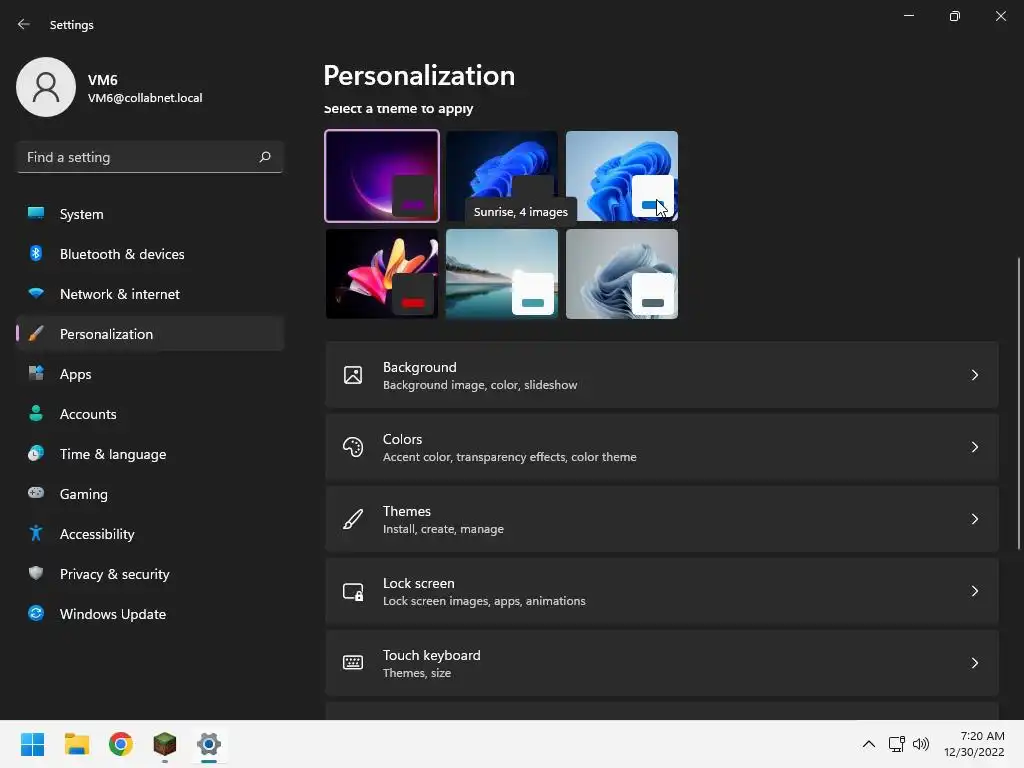This screenshot has height=768, width=1024.
Task: Click the Colors palette icon
Action: [353, 447]
